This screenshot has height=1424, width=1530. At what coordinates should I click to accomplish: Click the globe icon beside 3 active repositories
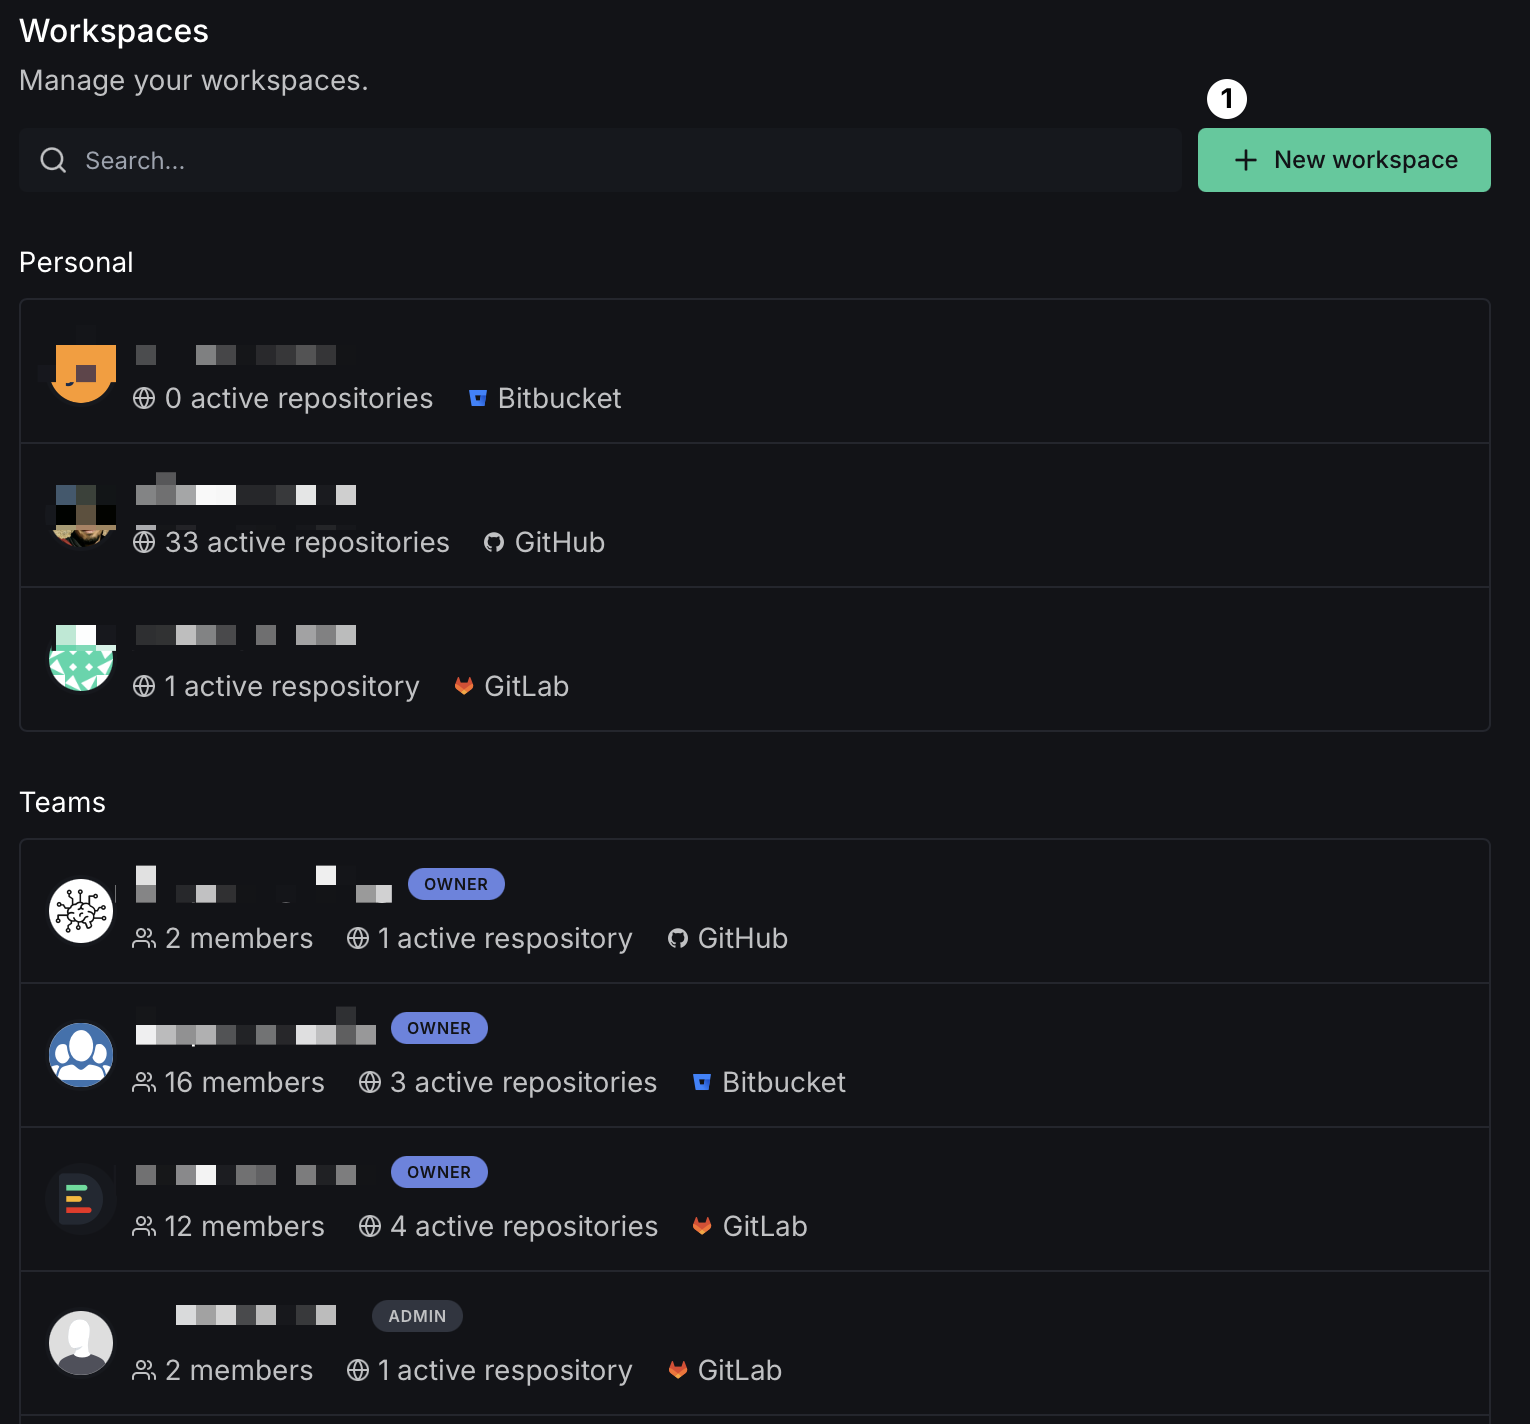[370, 1083]
